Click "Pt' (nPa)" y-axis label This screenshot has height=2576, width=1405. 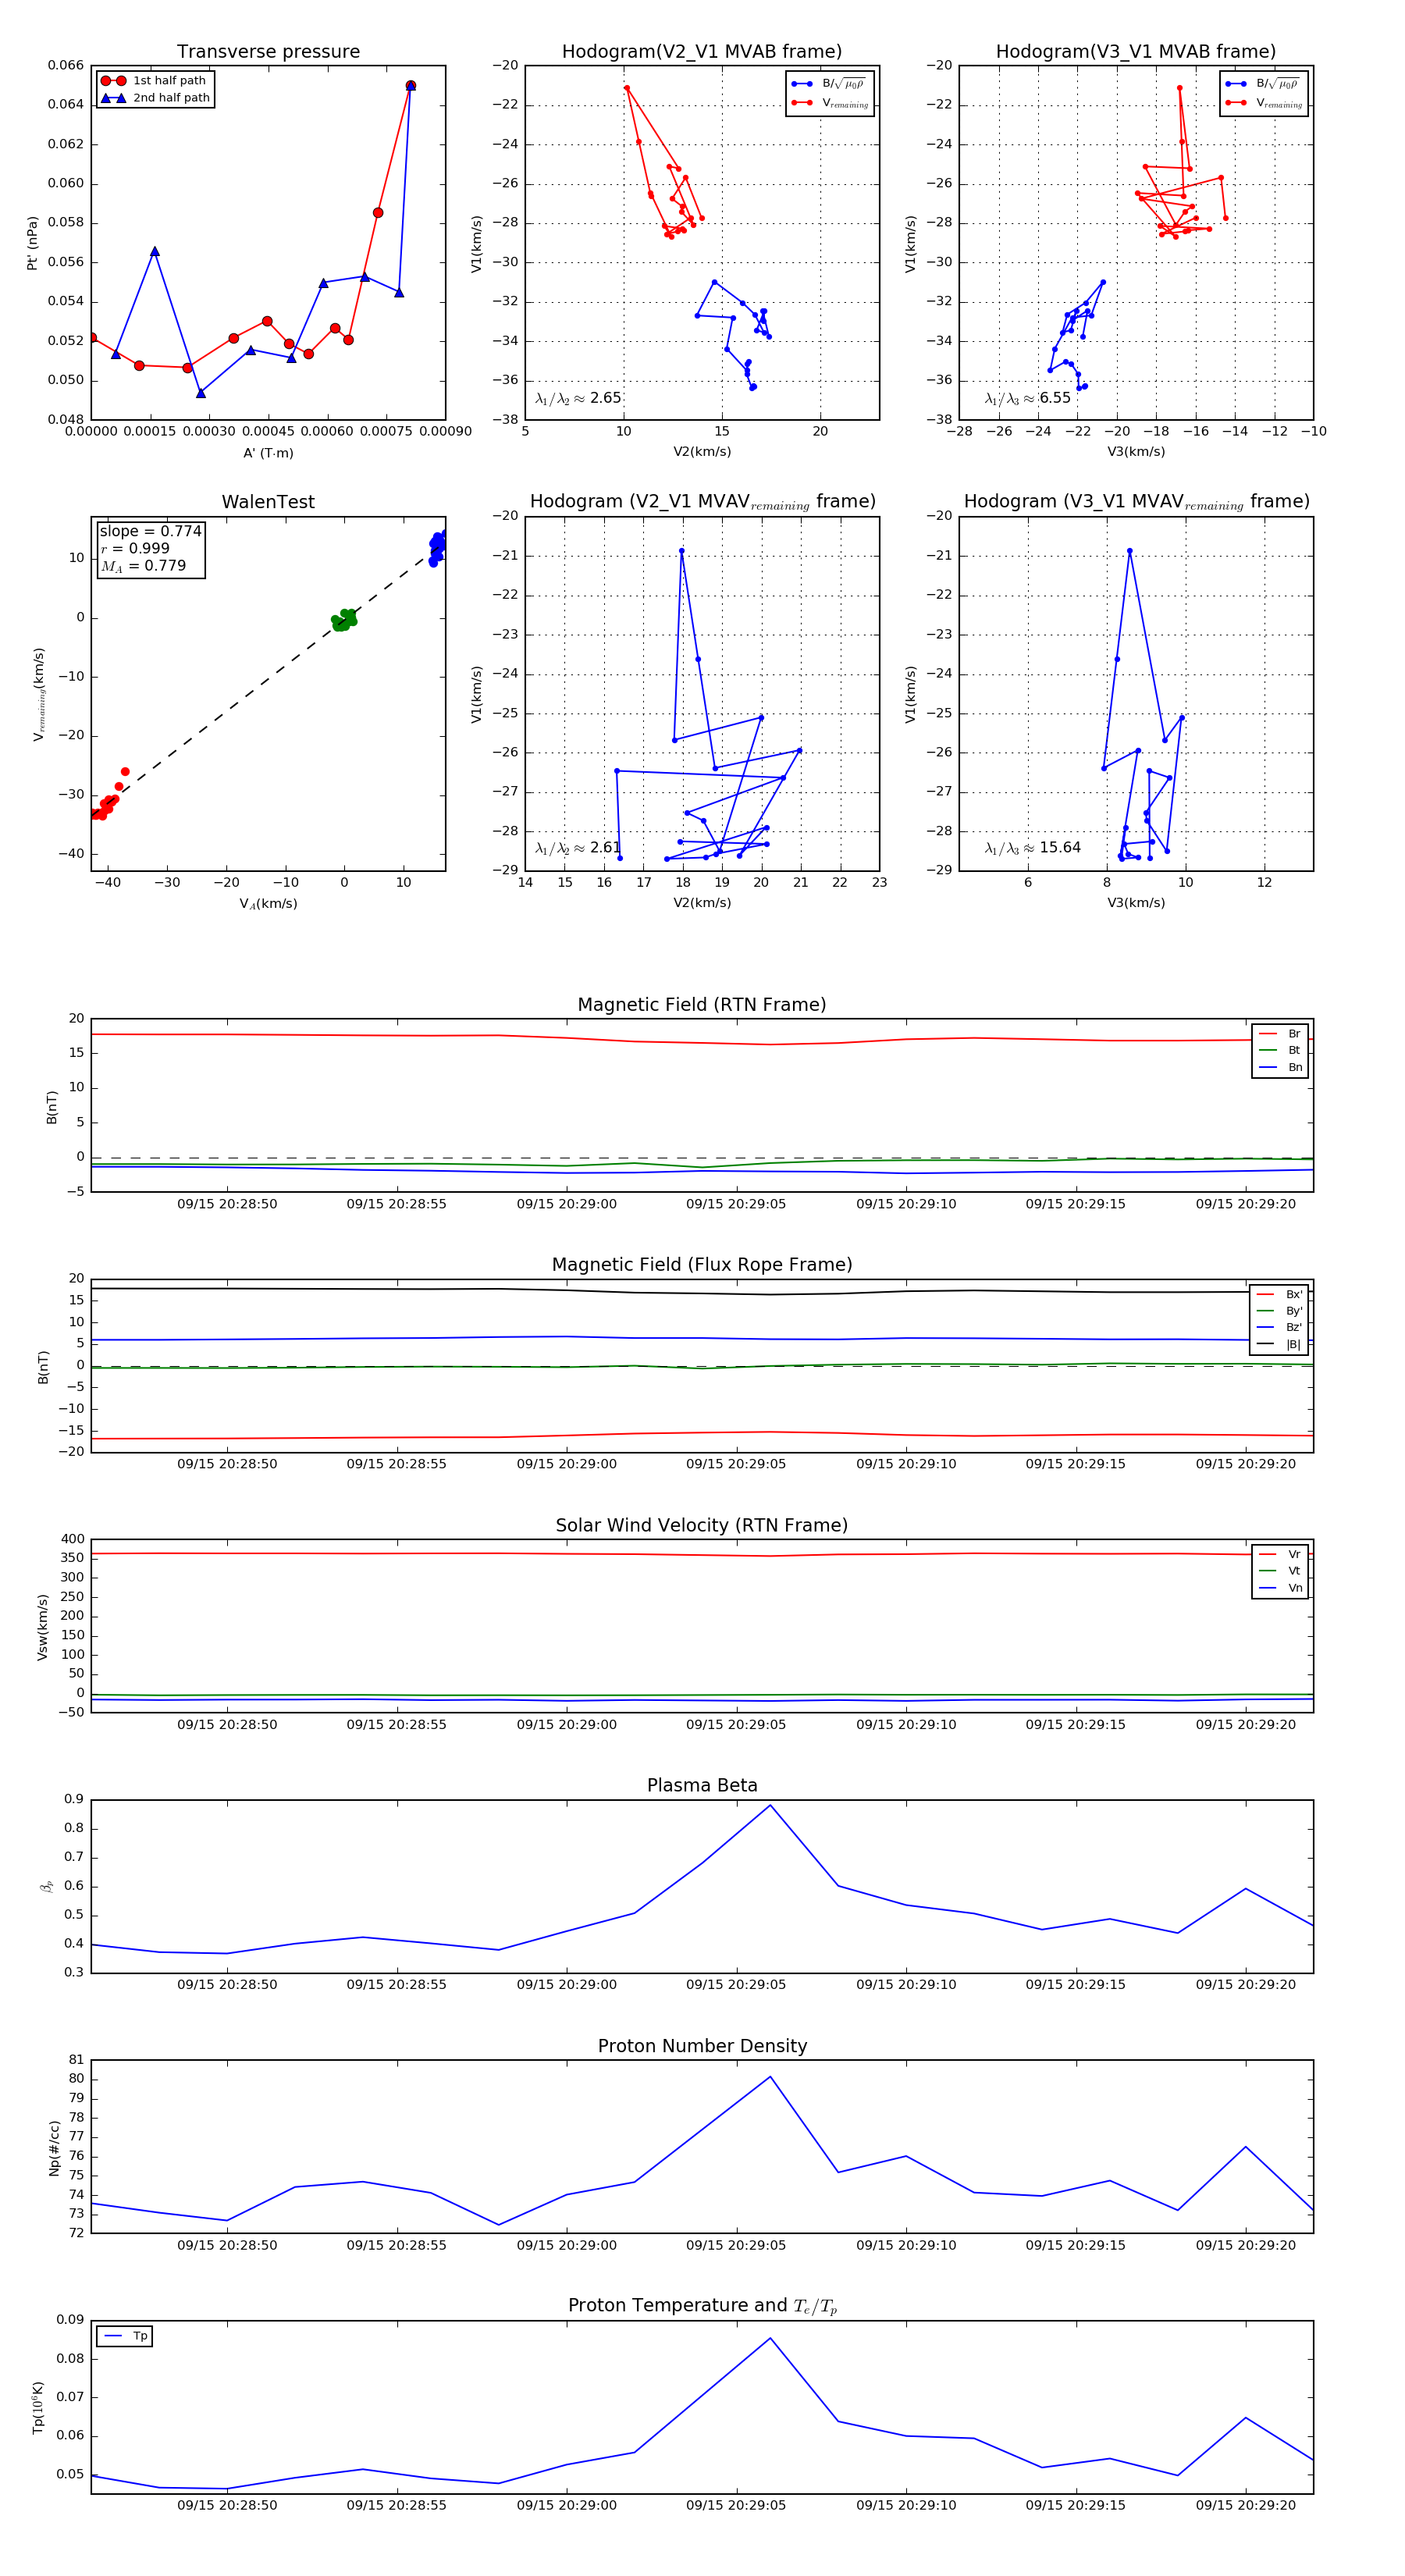(32, 243)
